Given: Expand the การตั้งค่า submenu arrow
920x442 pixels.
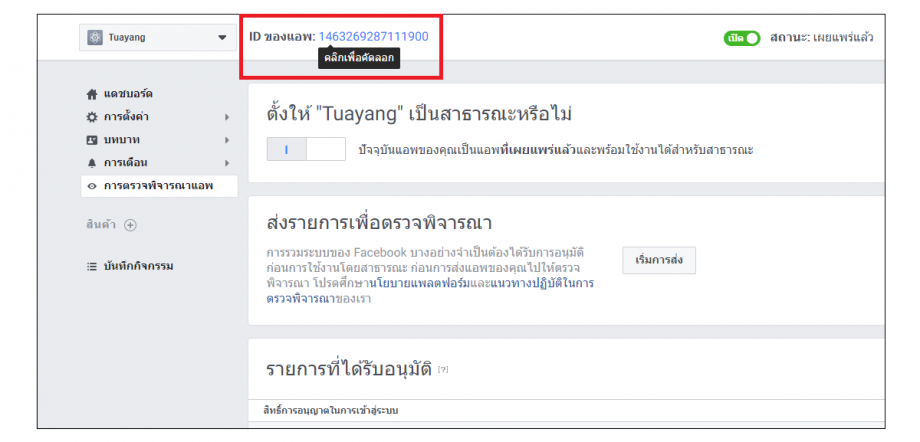Looking at the screenshot, I should (x=226, y=117).
